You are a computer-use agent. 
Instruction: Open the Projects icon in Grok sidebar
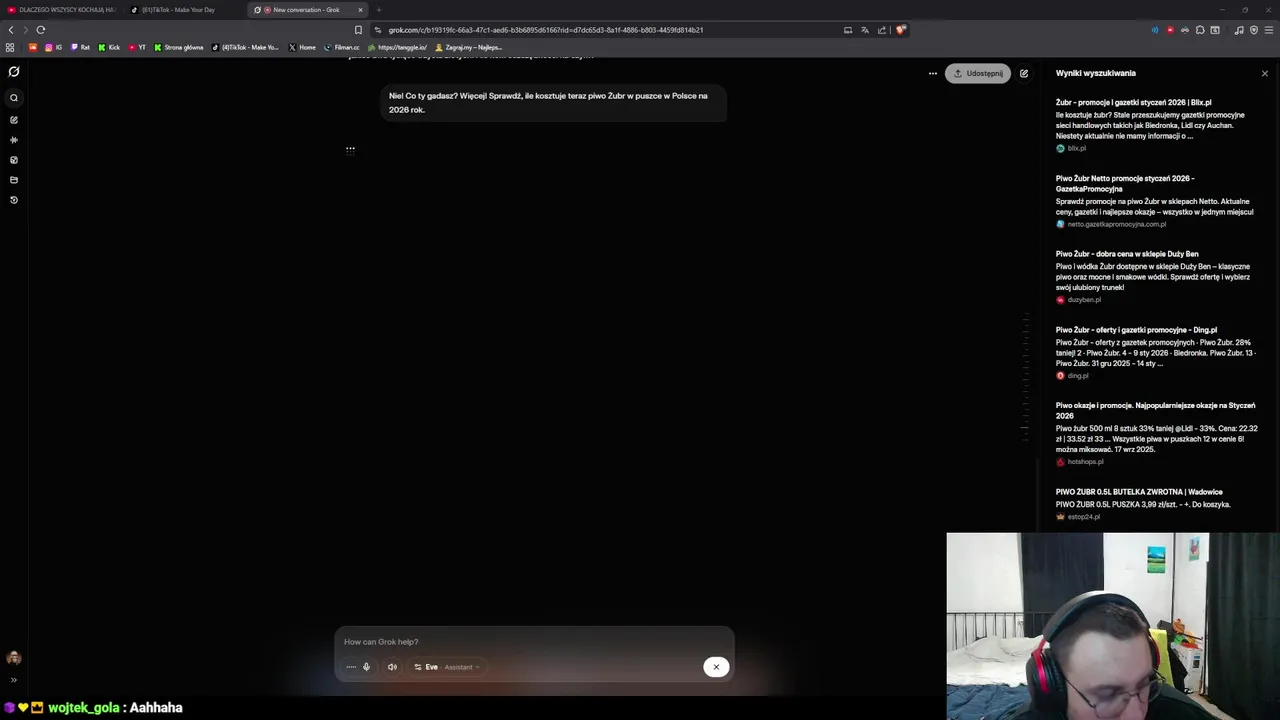coord(14,180)
